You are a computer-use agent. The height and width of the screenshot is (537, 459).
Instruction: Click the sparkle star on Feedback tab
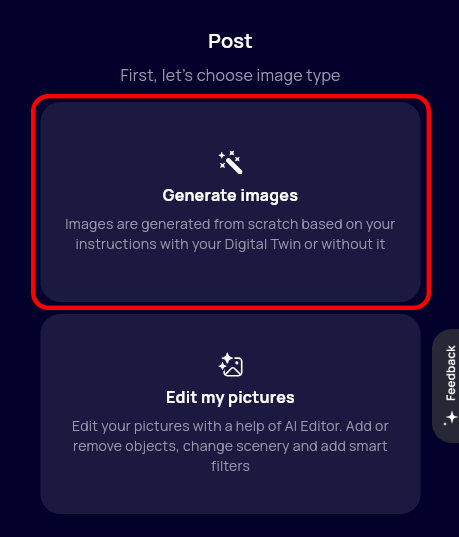[x=450, y=418]
